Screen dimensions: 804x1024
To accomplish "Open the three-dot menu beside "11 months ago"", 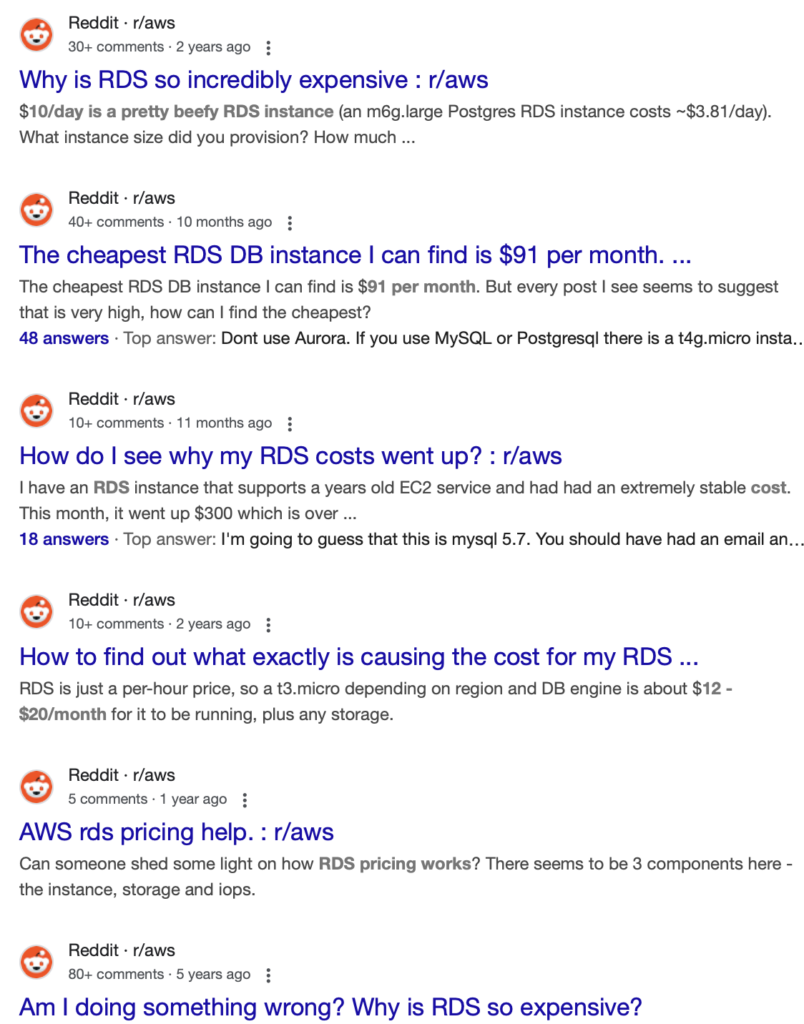I will pos(289,423).
